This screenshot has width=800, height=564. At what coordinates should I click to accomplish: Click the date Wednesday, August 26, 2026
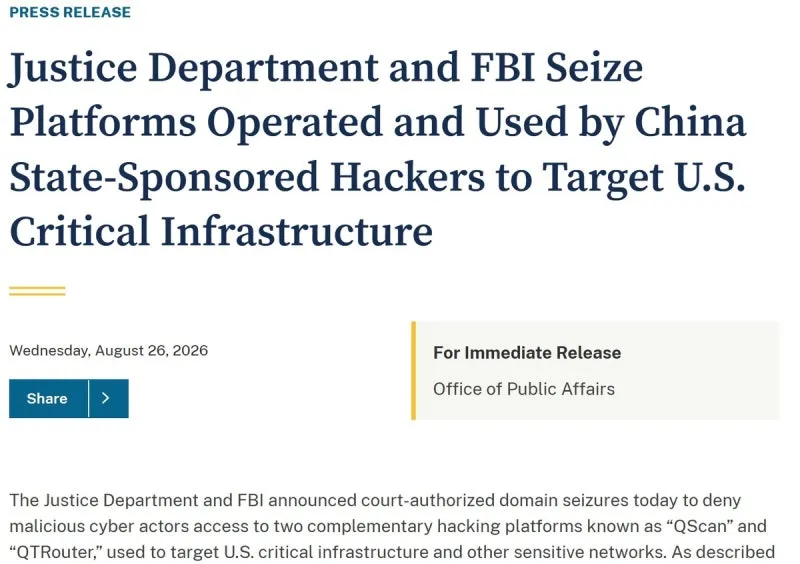(109, 351)
